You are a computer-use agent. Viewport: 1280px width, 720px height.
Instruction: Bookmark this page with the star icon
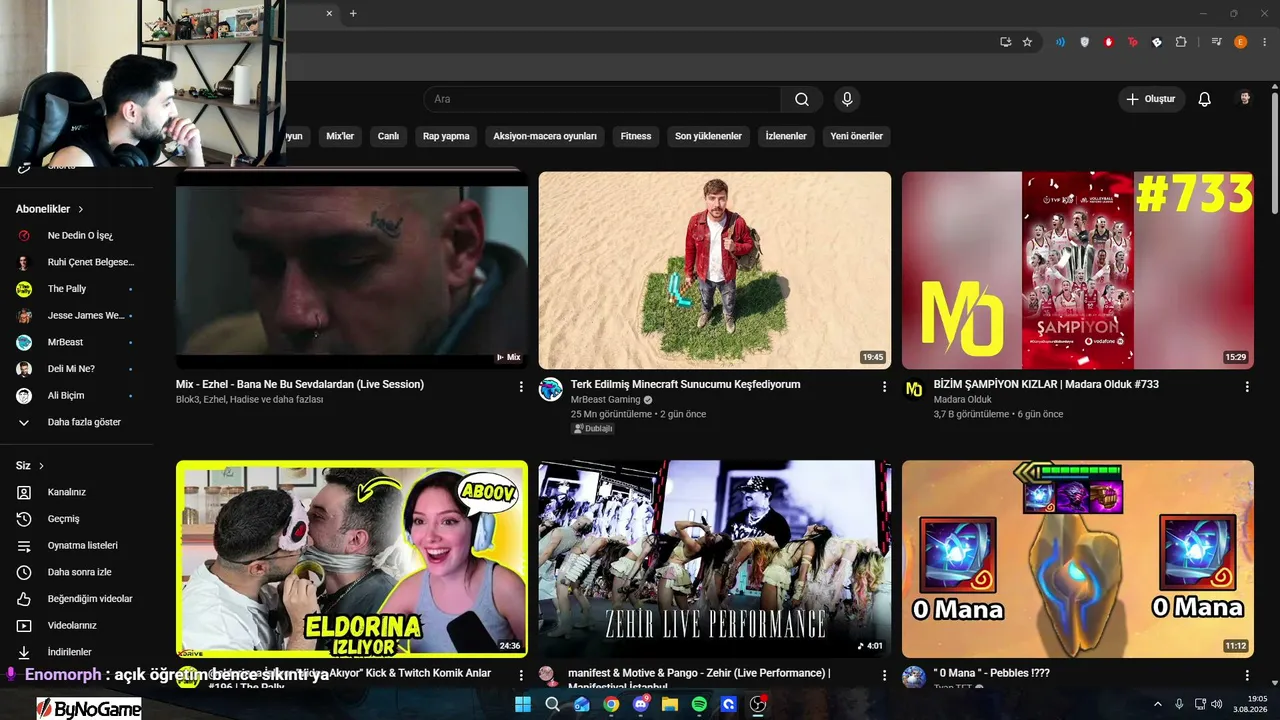[x=1027, y=42]
